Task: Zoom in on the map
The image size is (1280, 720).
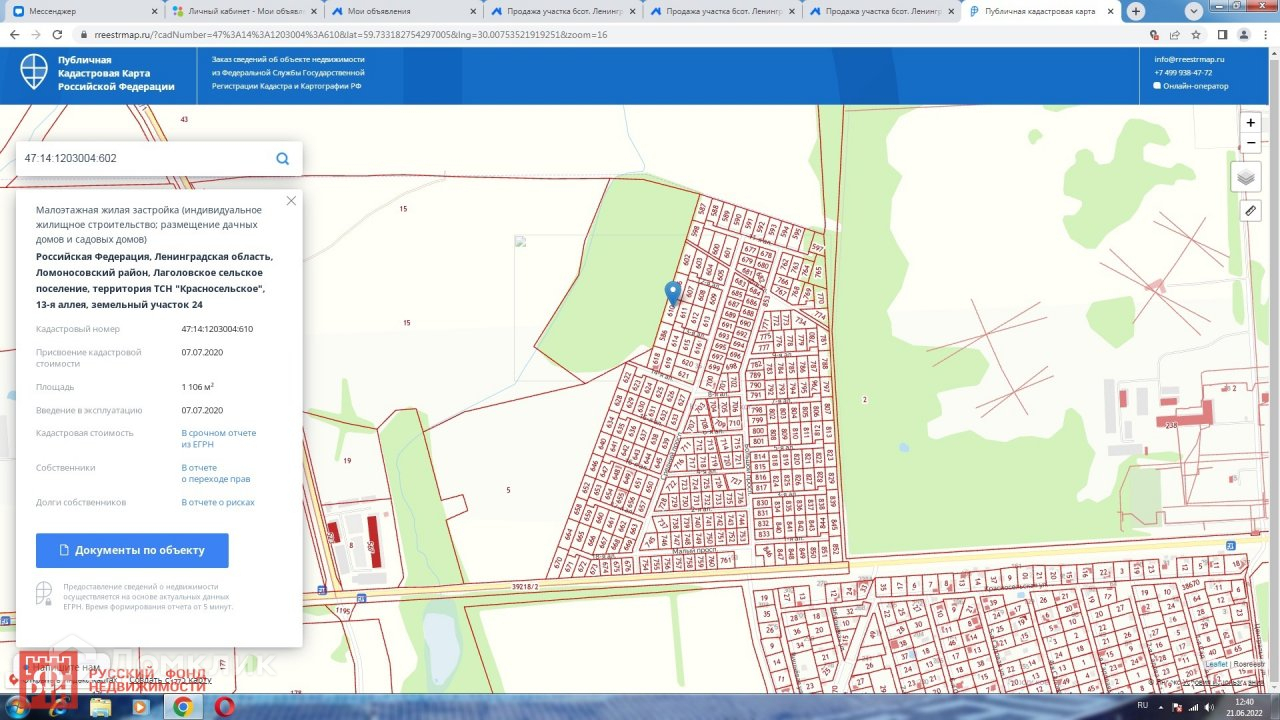Action: click(1250, 122)
